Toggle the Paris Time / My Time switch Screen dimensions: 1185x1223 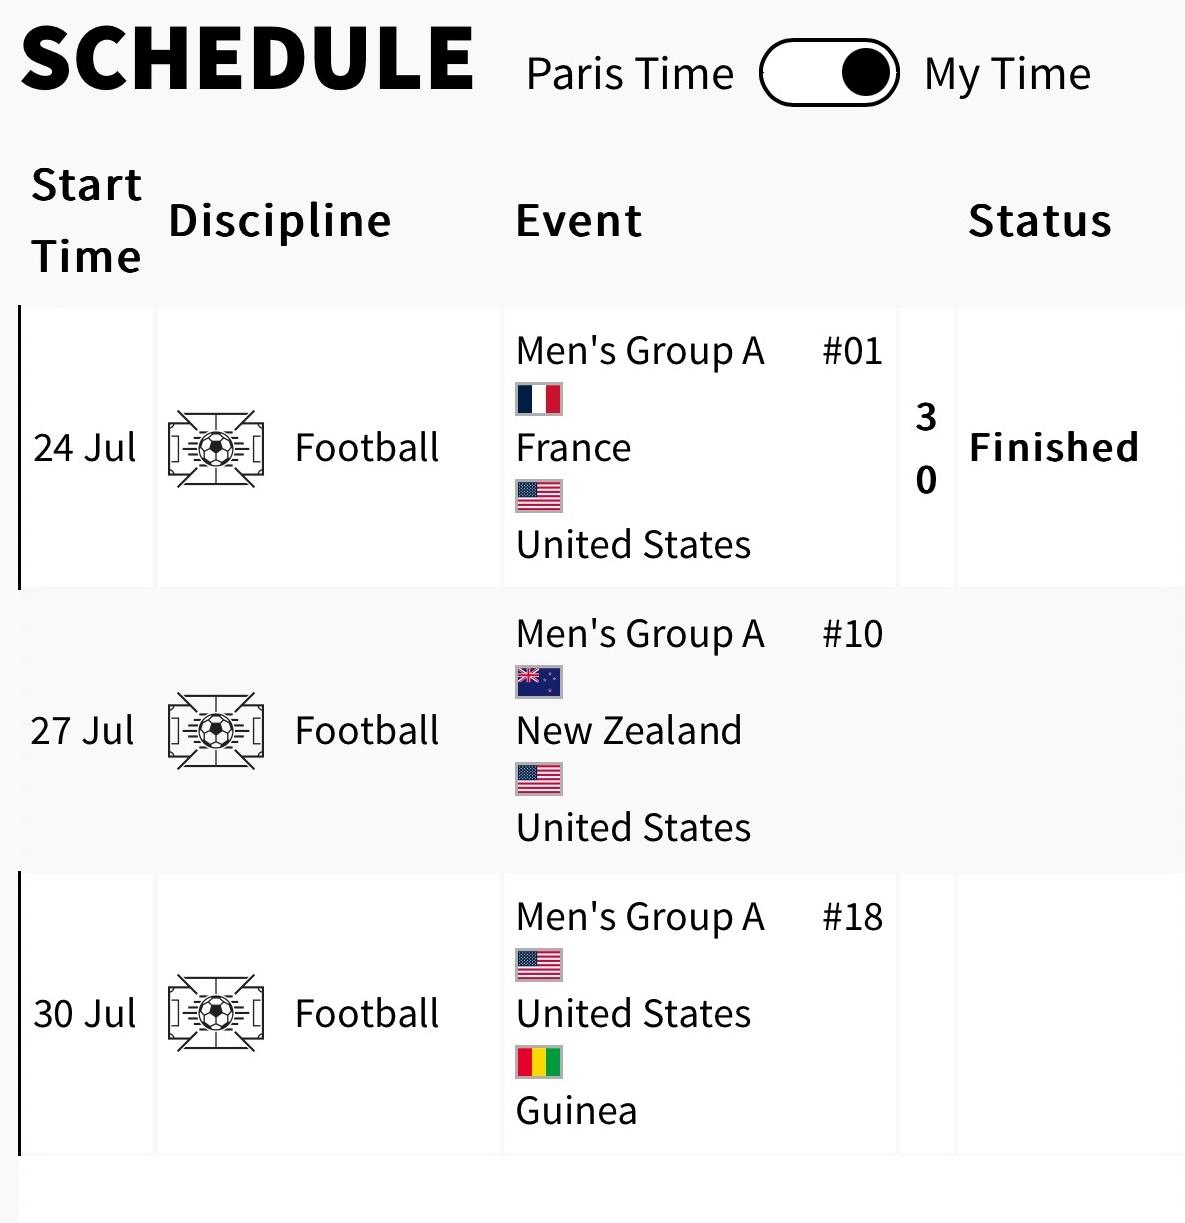[829, 73]
